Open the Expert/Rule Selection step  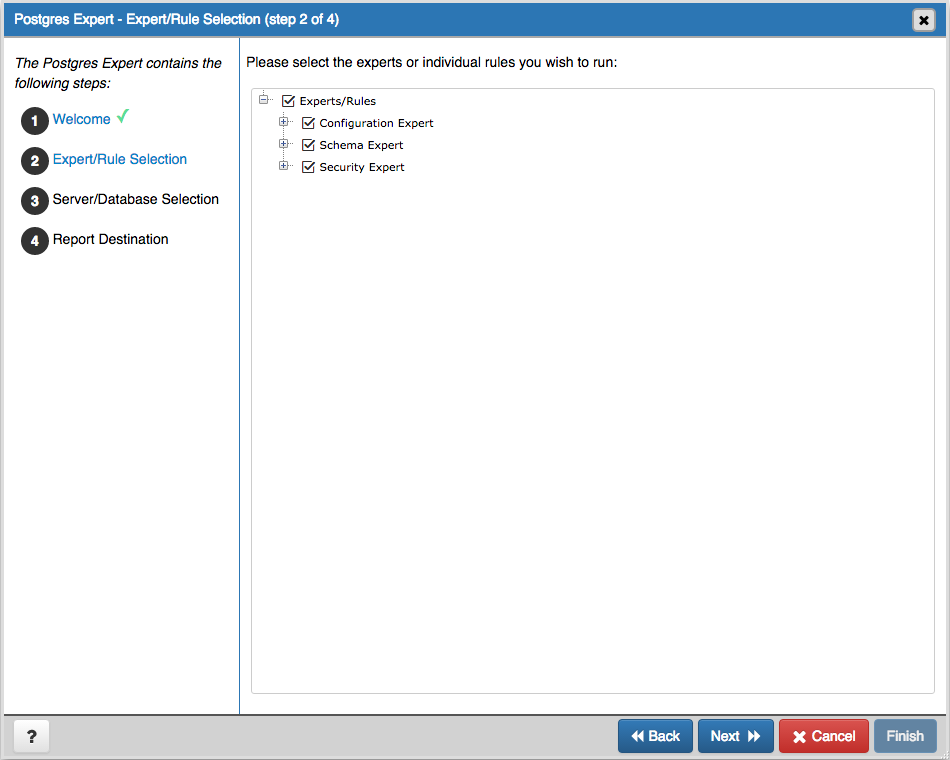click(x=119, y=159)
